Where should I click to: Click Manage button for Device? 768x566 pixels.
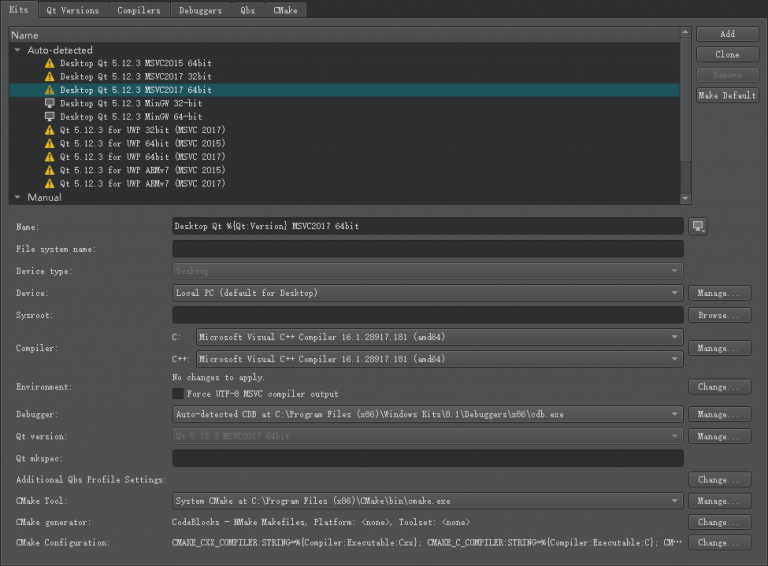720,293
